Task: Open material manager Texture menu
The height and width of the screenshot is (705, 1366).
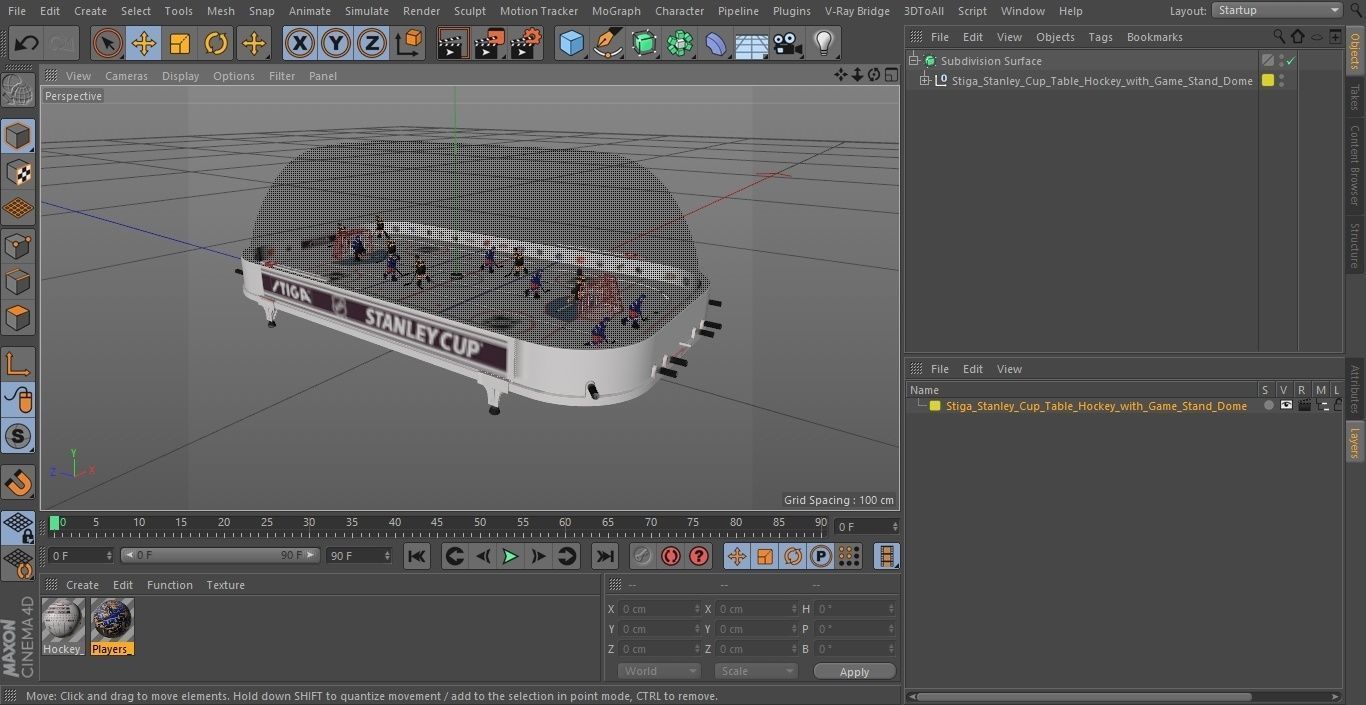Action: coord(225,585)
